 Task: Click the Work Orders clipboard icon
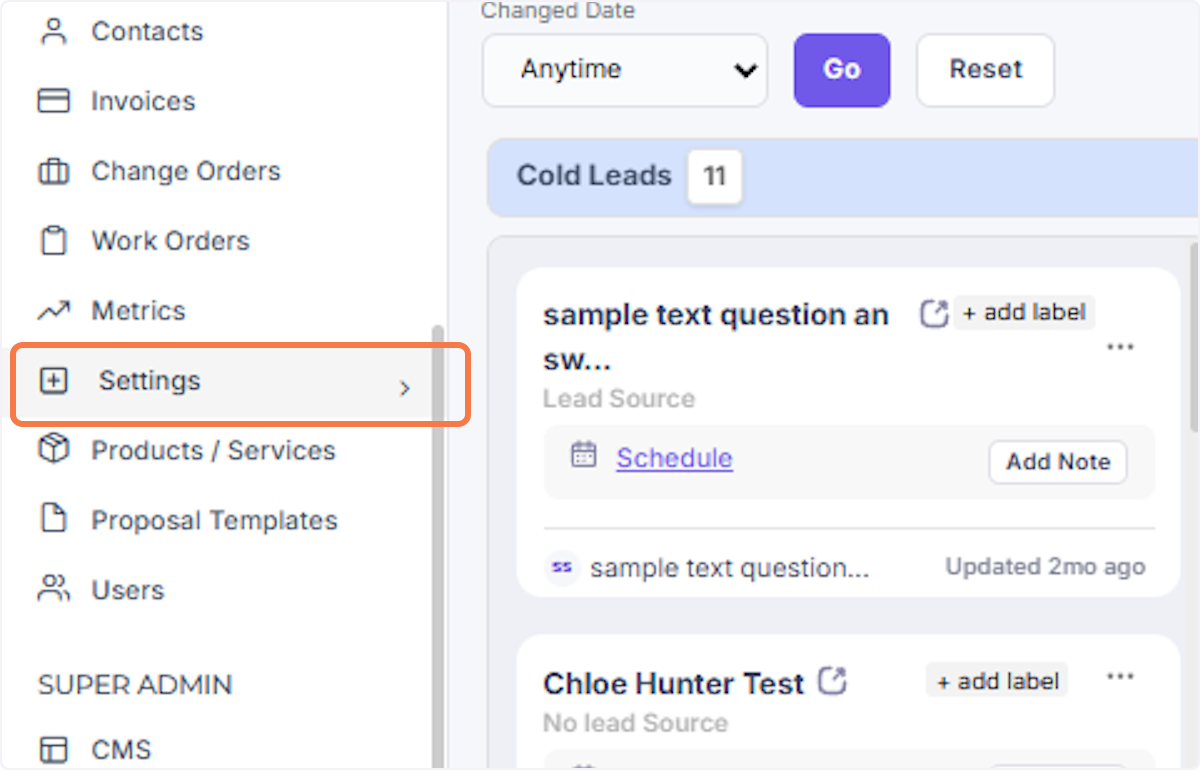[53, 241]
